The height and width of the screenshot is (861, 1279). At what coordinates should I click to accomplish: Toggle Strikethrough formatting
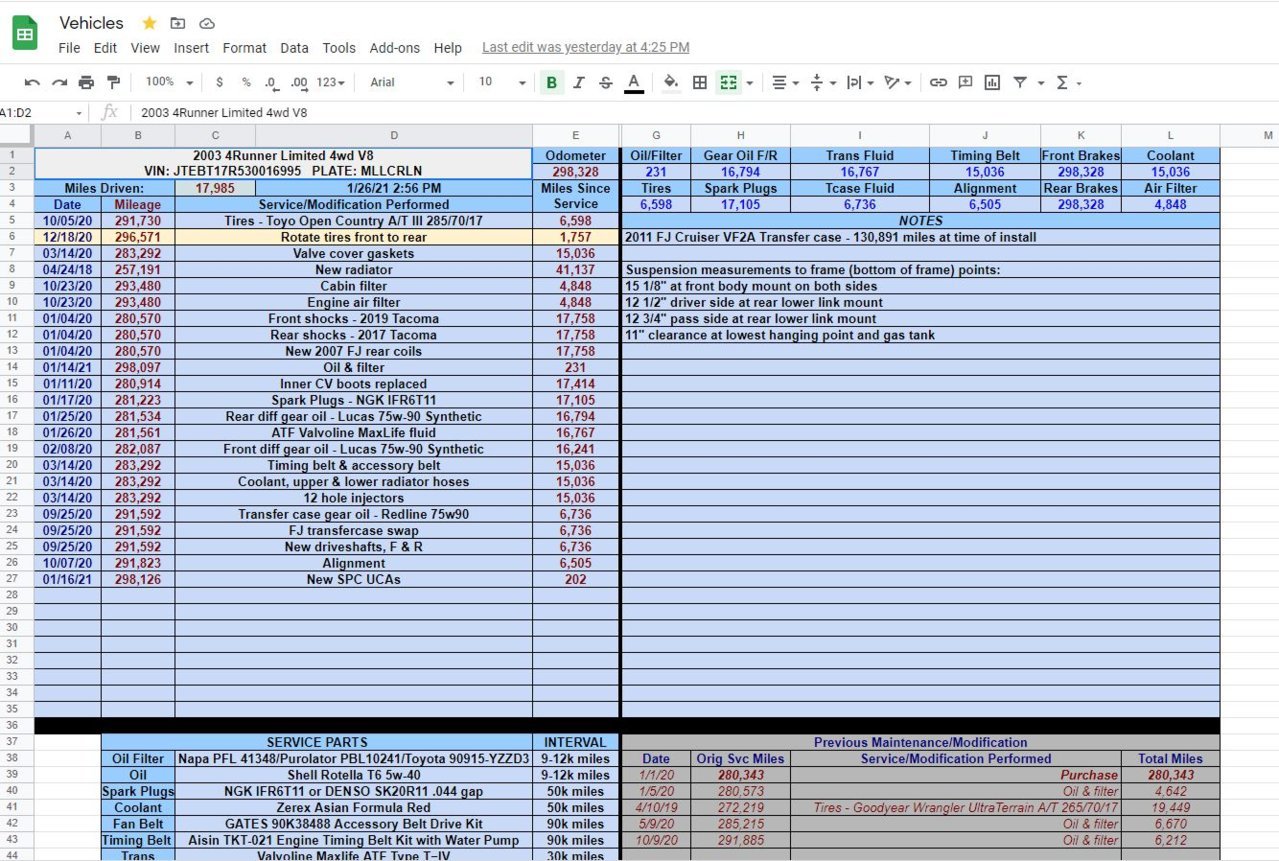click(605, 82)
